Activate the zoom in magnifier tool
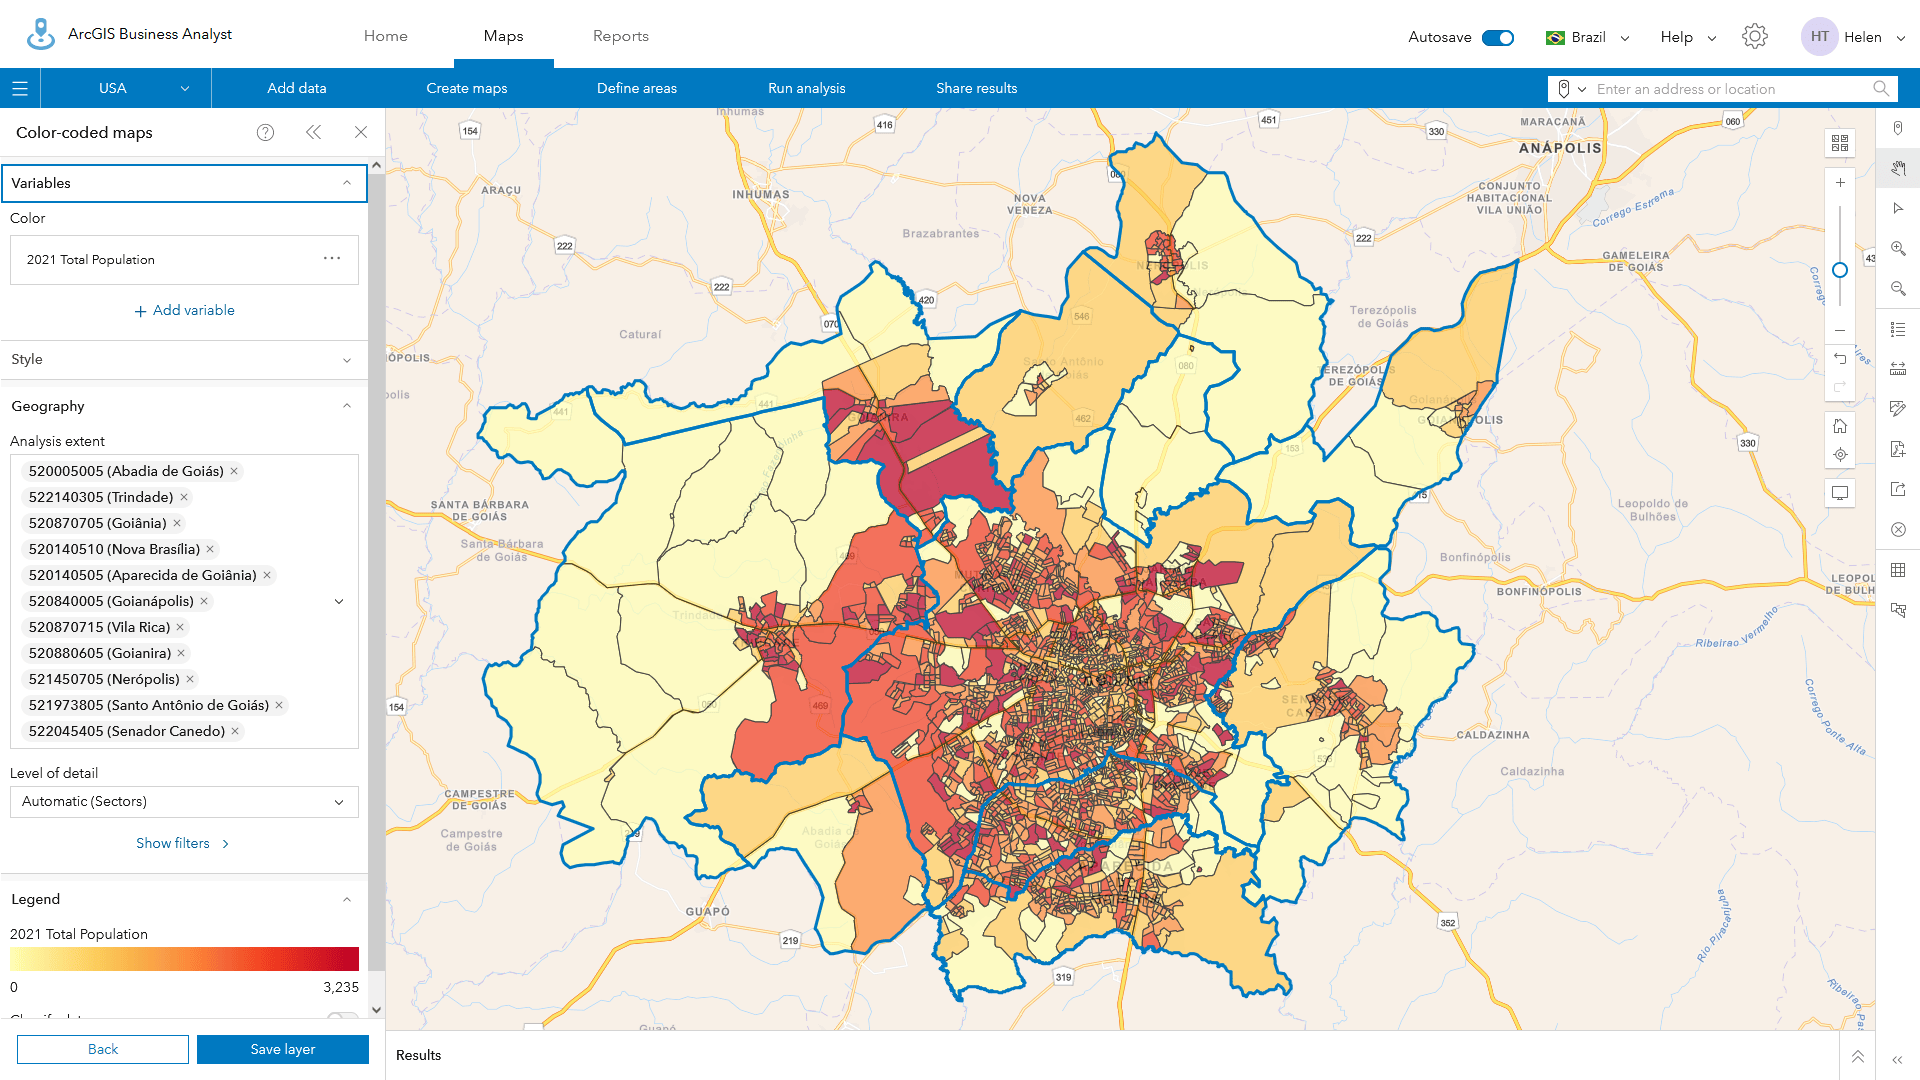This screenshot has height=1080, width=1920. (x=1898, y=250)
